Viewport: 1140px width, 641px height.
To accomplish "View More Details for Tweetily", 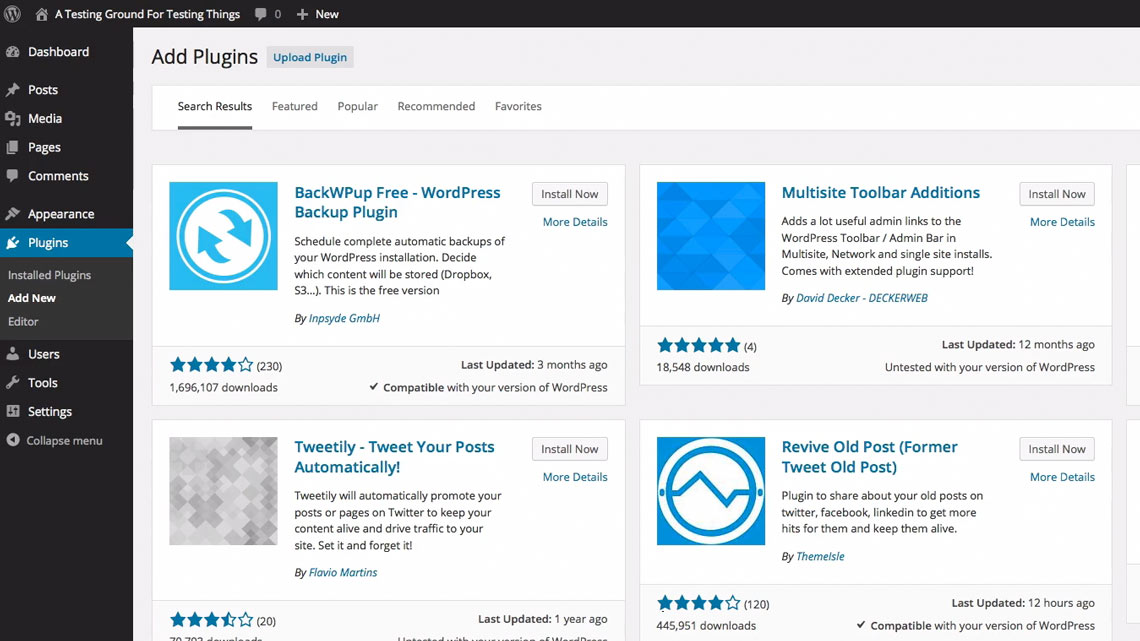I will 575,477.
